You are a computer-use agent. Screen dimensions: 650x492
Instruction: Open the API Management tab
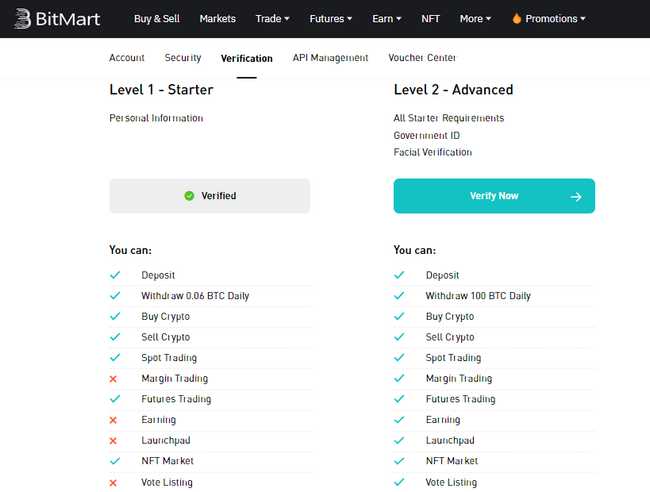coord(330,58)
